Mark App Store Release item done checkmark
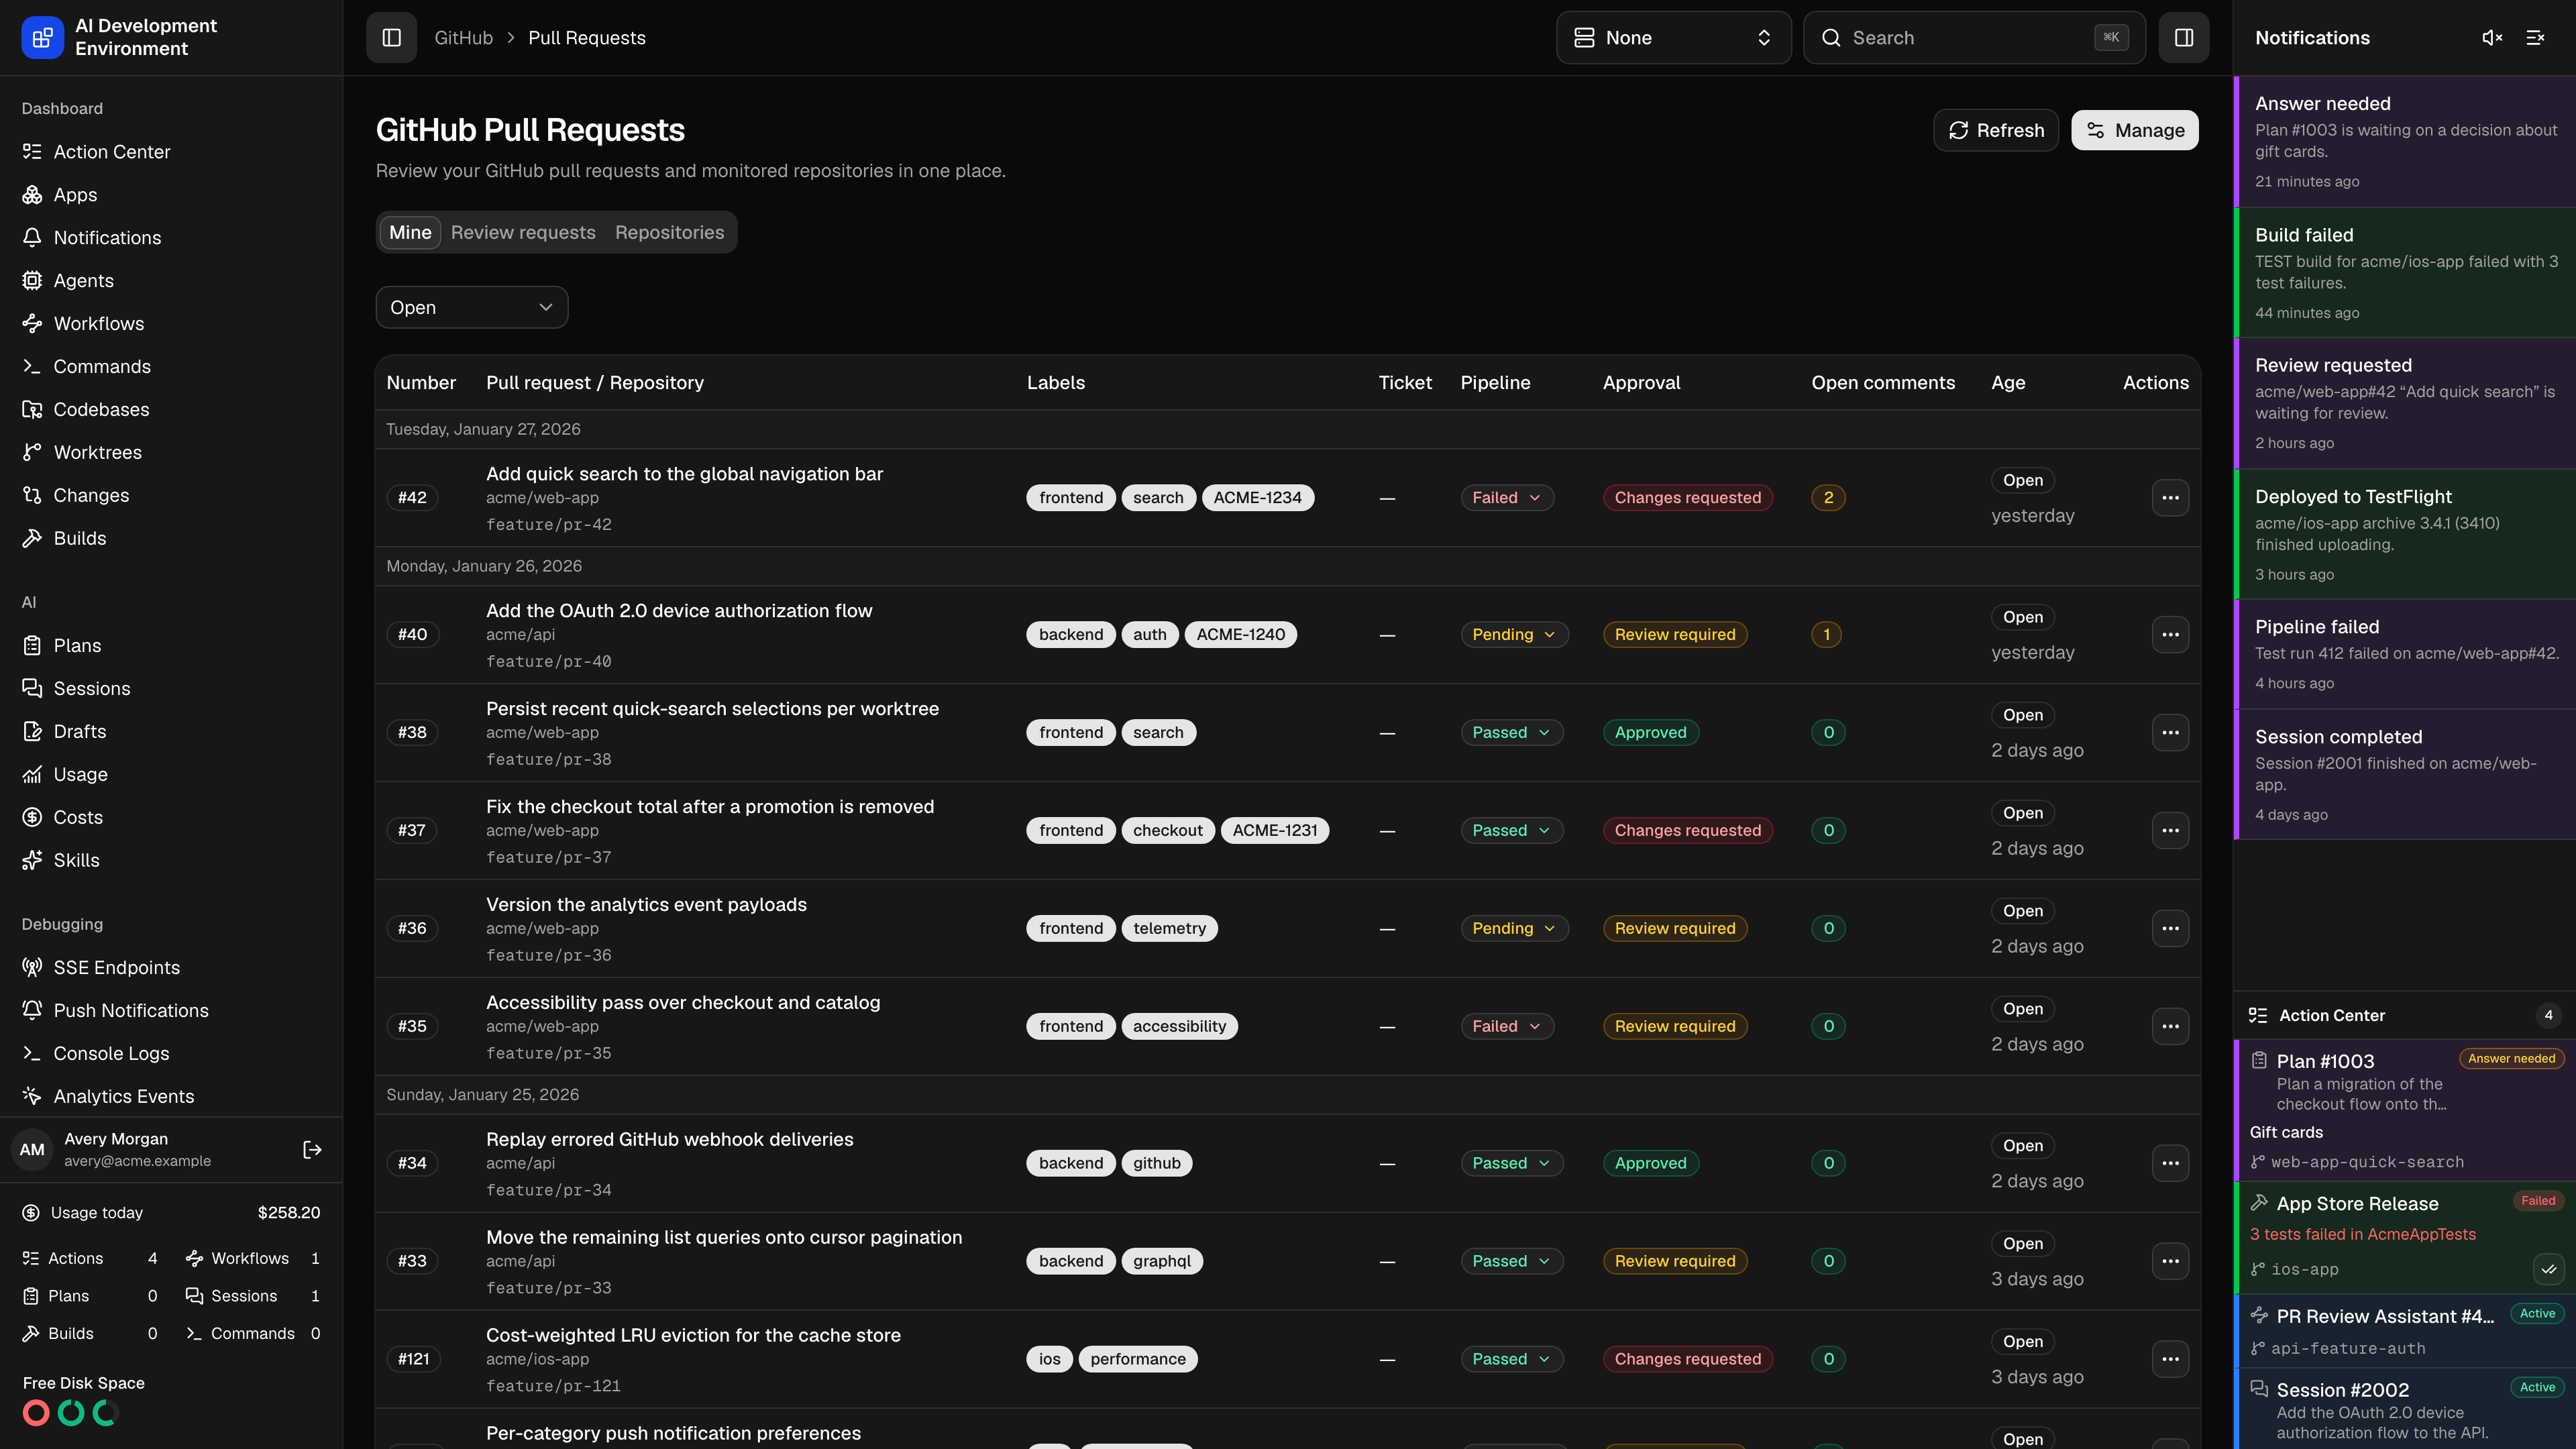2576x1449 pixels. tap(2548, 1270)
